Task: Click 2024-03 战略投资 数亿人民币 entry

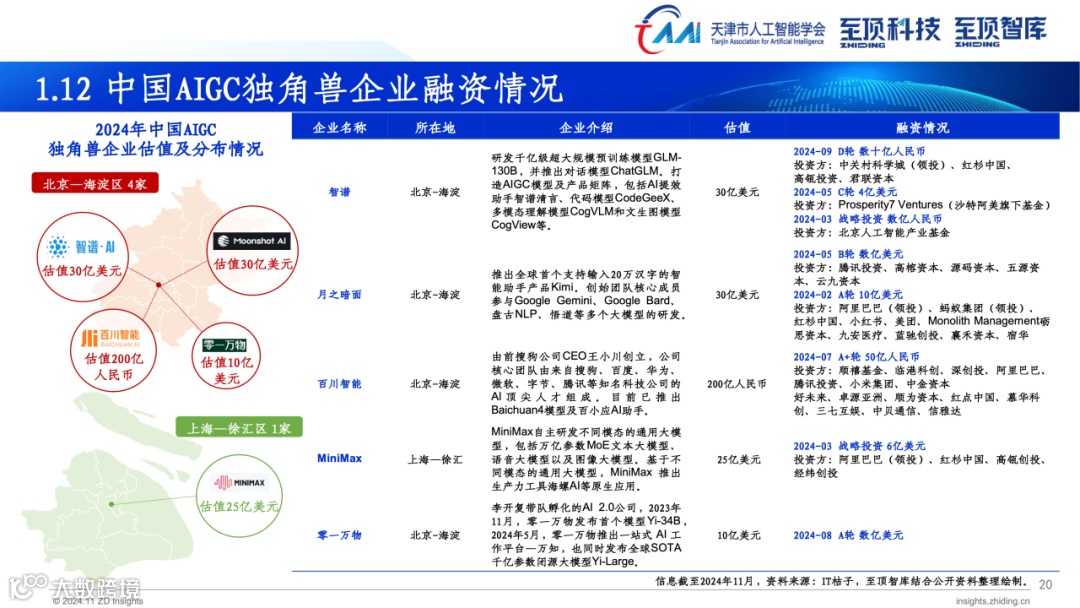Action: [x=868, y=219]
